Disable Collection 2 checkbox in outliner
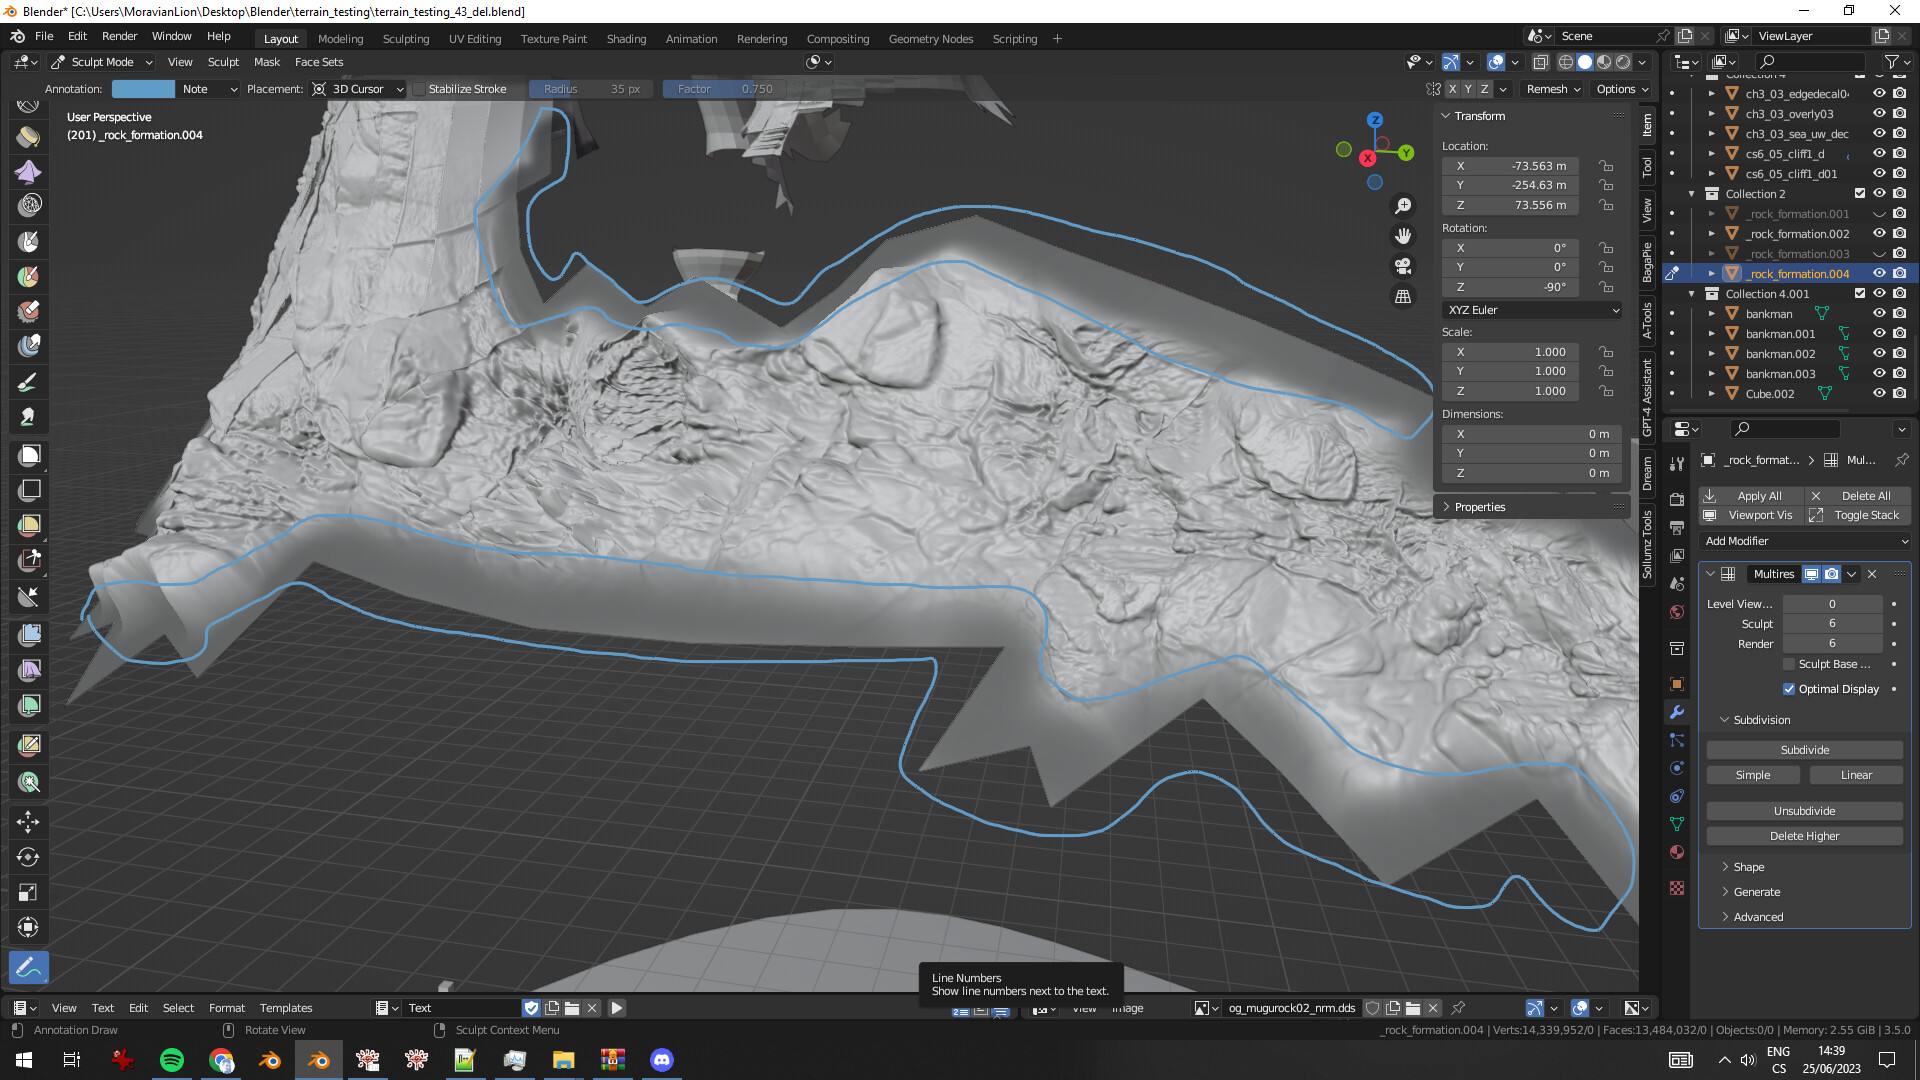This screenshot has height=1080, width=1920. [1860, 193]
